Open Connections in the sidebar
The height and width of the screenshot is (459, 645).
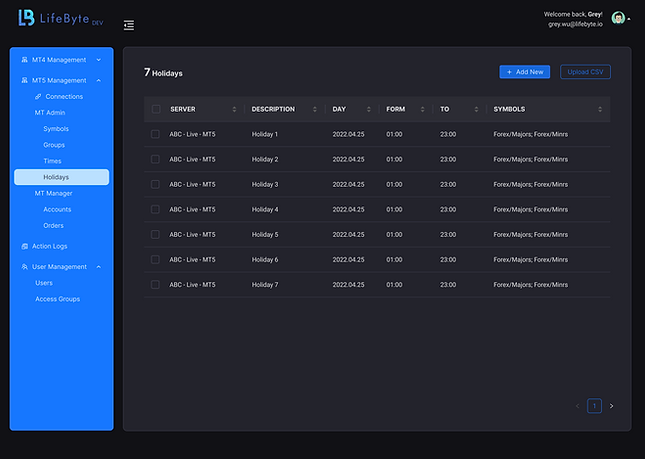(64, 97)
